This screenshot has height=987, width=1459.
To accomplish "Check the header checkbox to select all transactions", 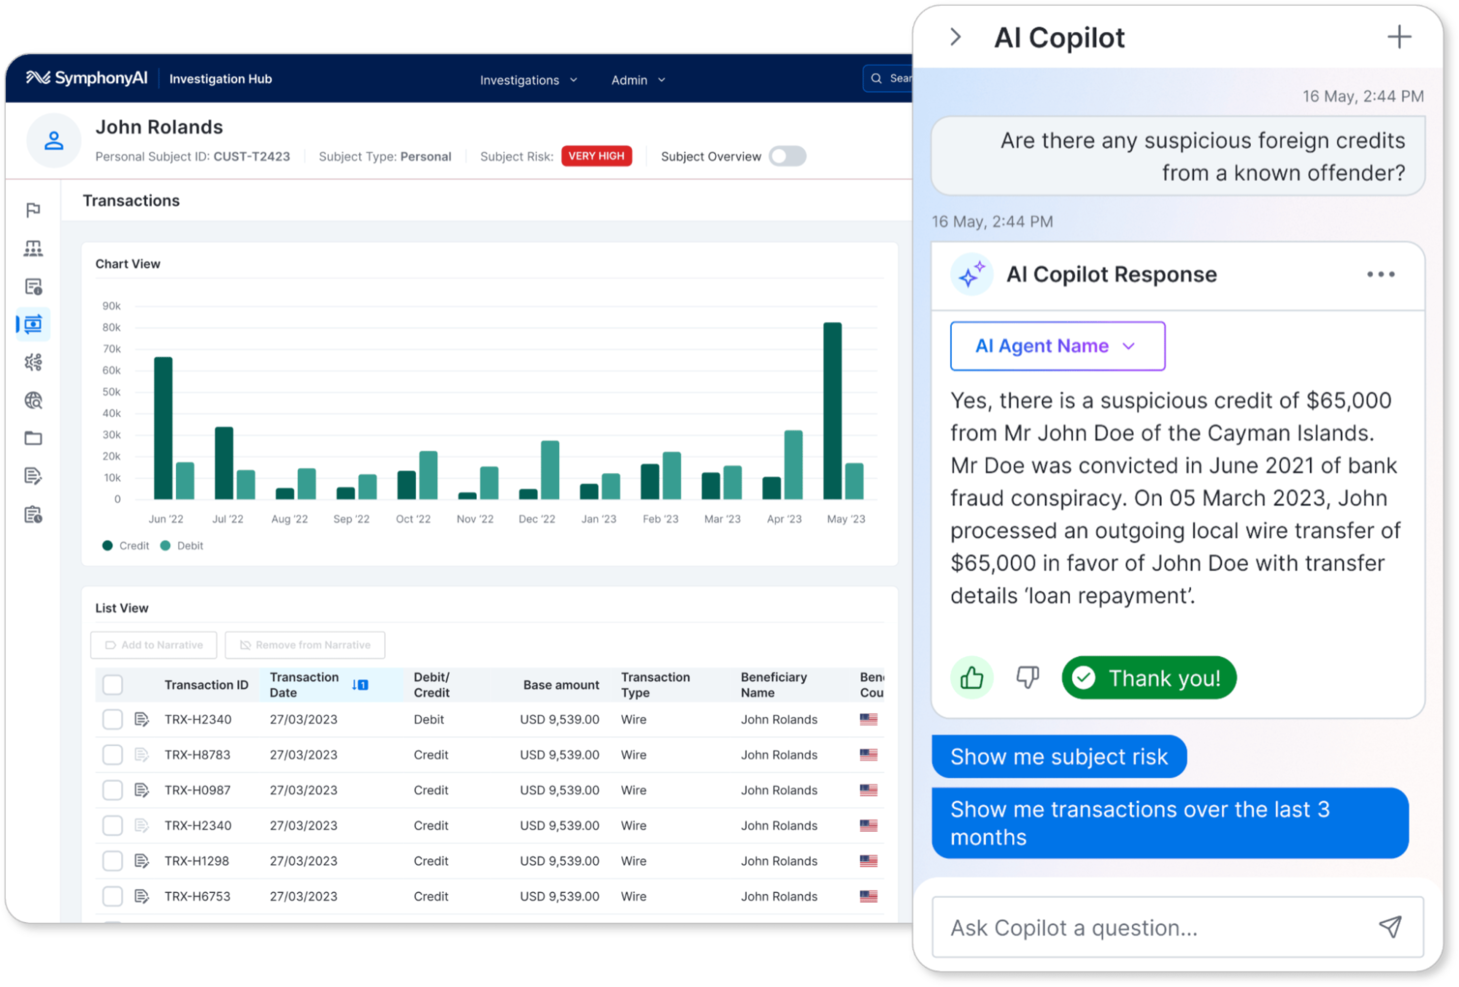I will pyautogui.click(x=112, y=684).
